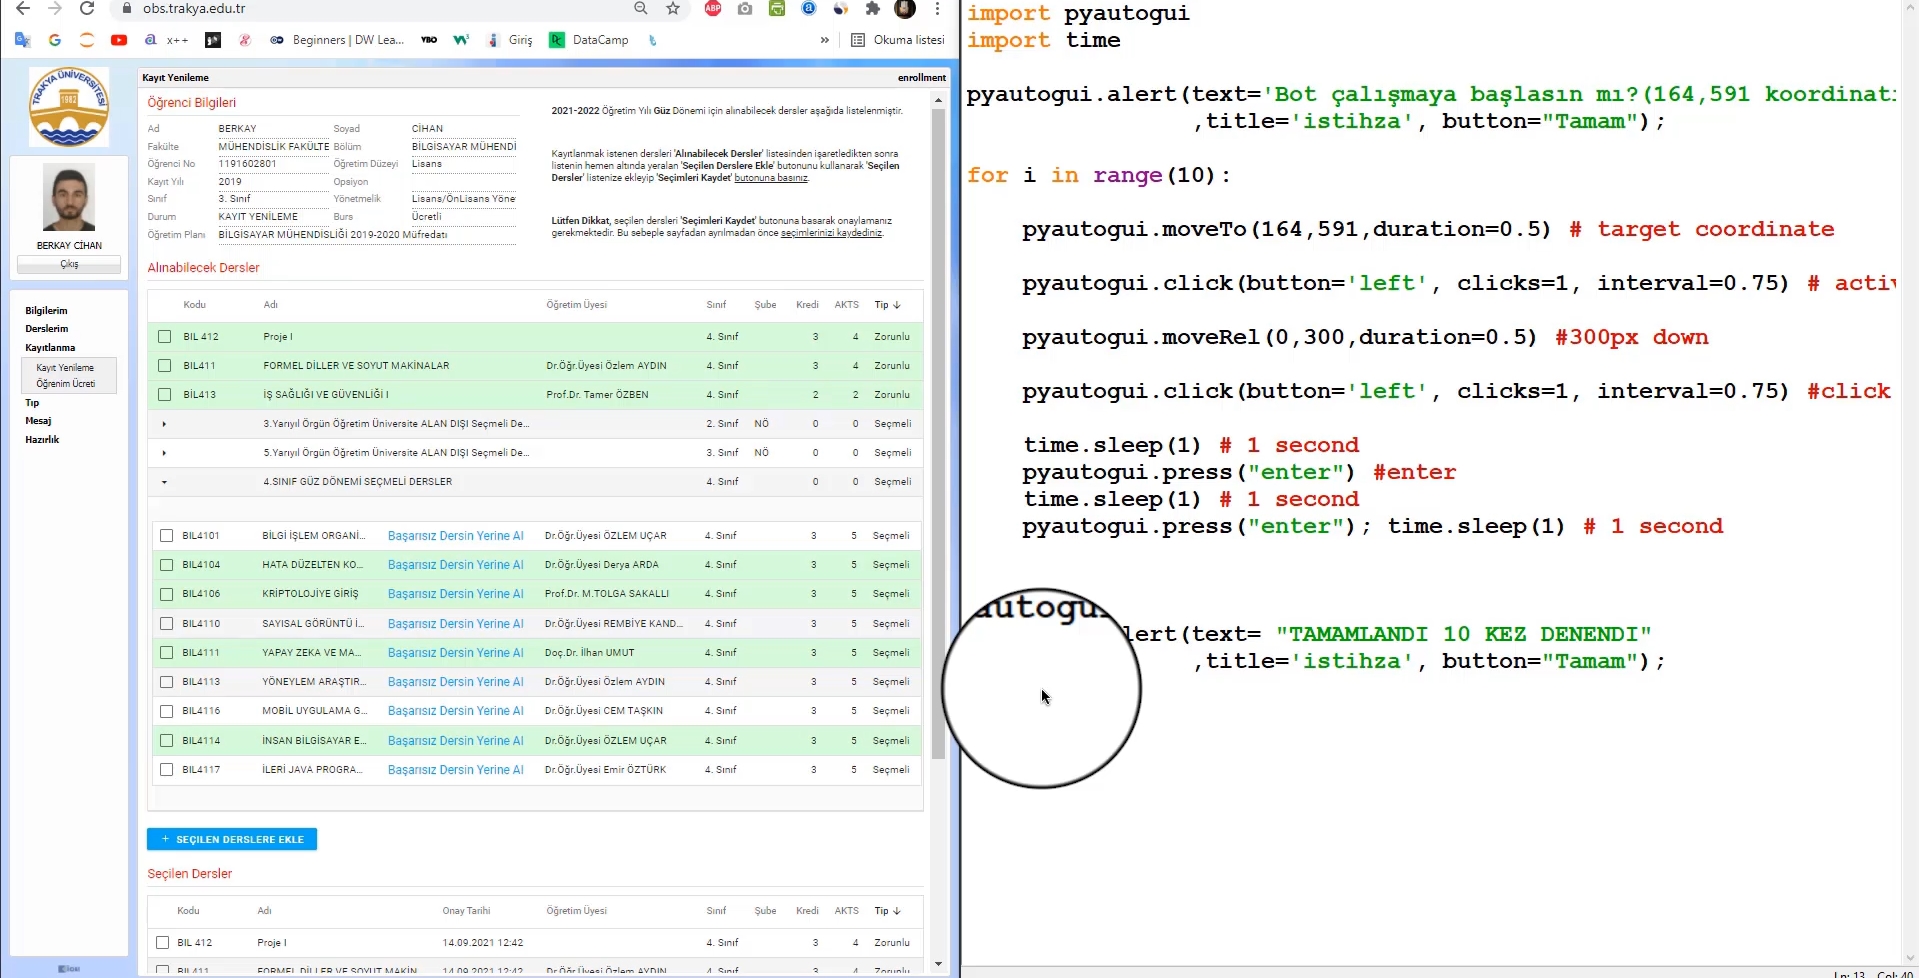Open the Chrome three-dot menu
The image size is (1919, 978).
click(x=937, y=9)
